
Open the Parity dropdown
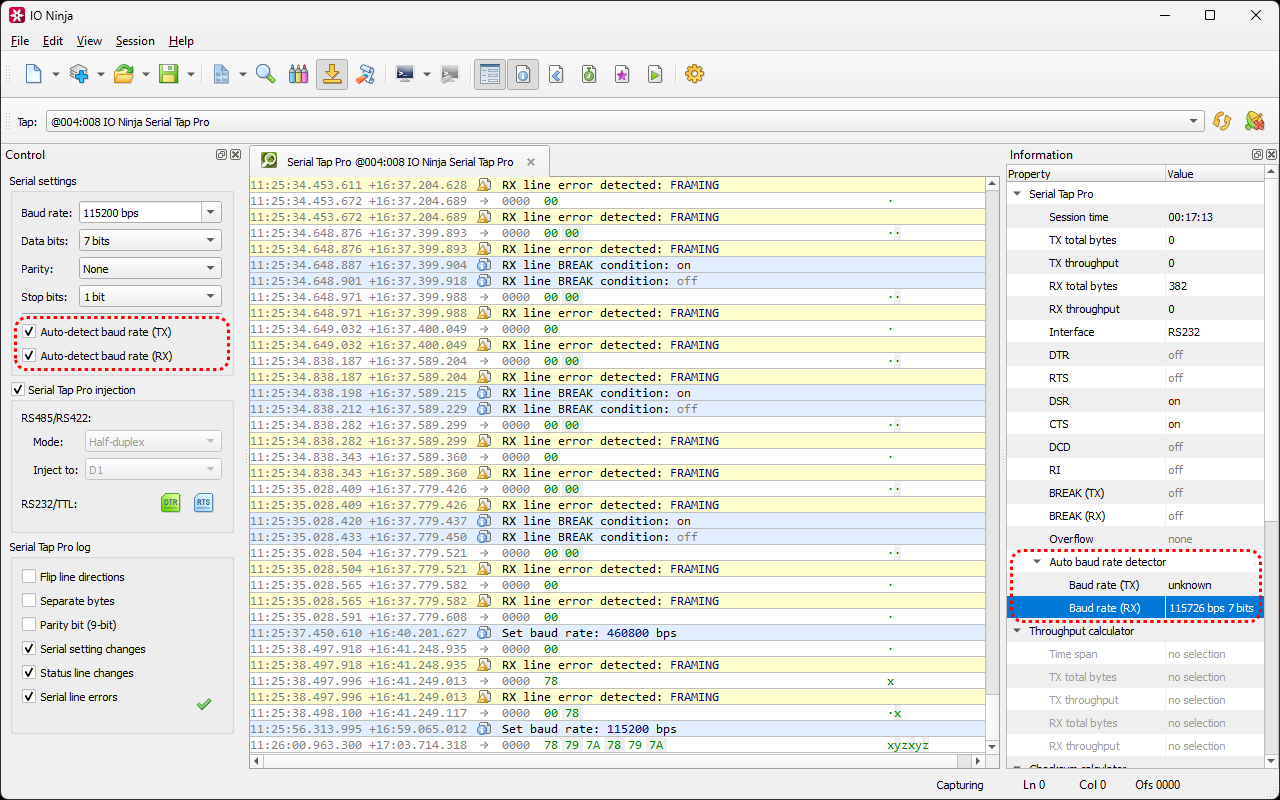(x=210, y=269)
